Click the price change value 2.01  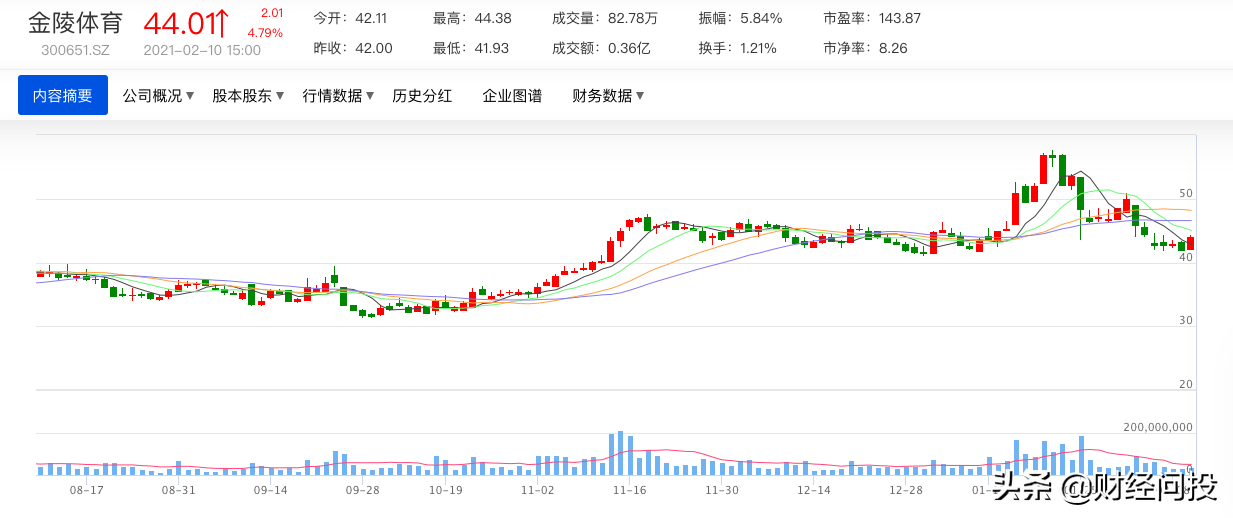(x=271, y=13)
